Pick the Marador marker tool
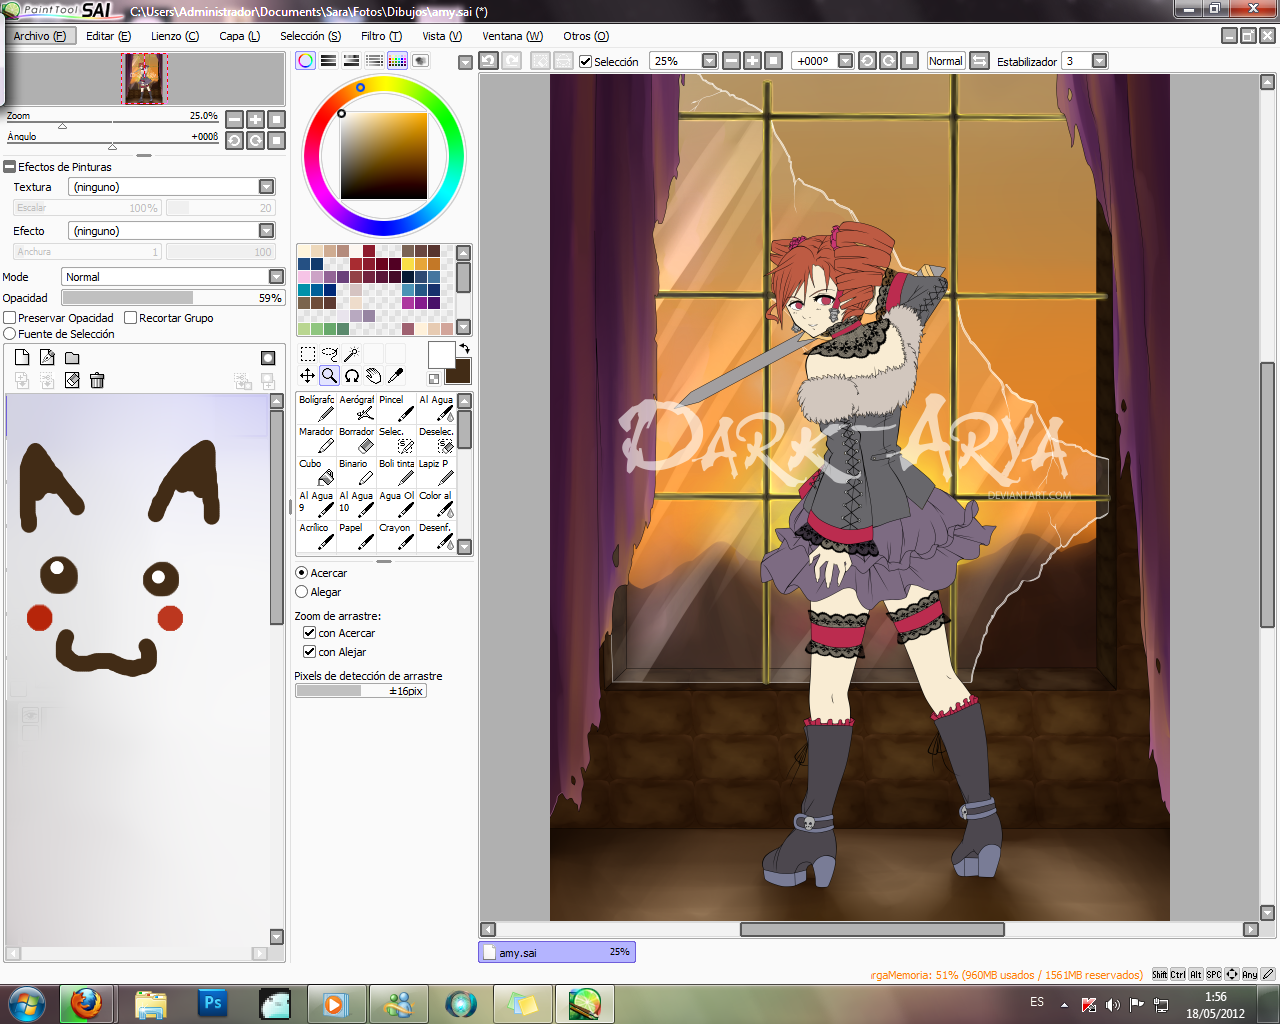 pos(316,440)
